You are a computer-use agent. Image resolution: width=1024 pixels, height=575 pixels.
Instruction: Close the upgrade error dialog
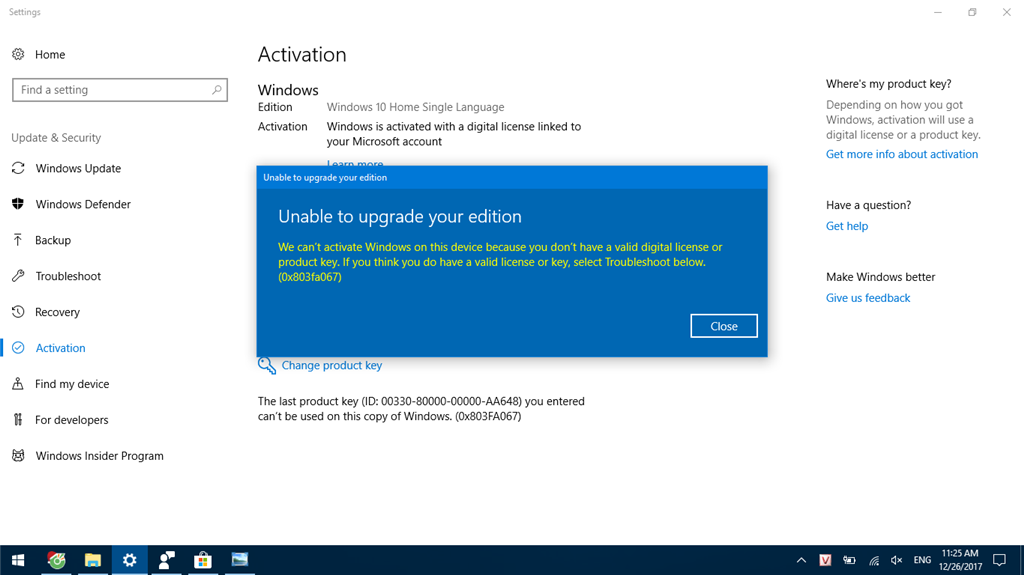coord(724,326)
